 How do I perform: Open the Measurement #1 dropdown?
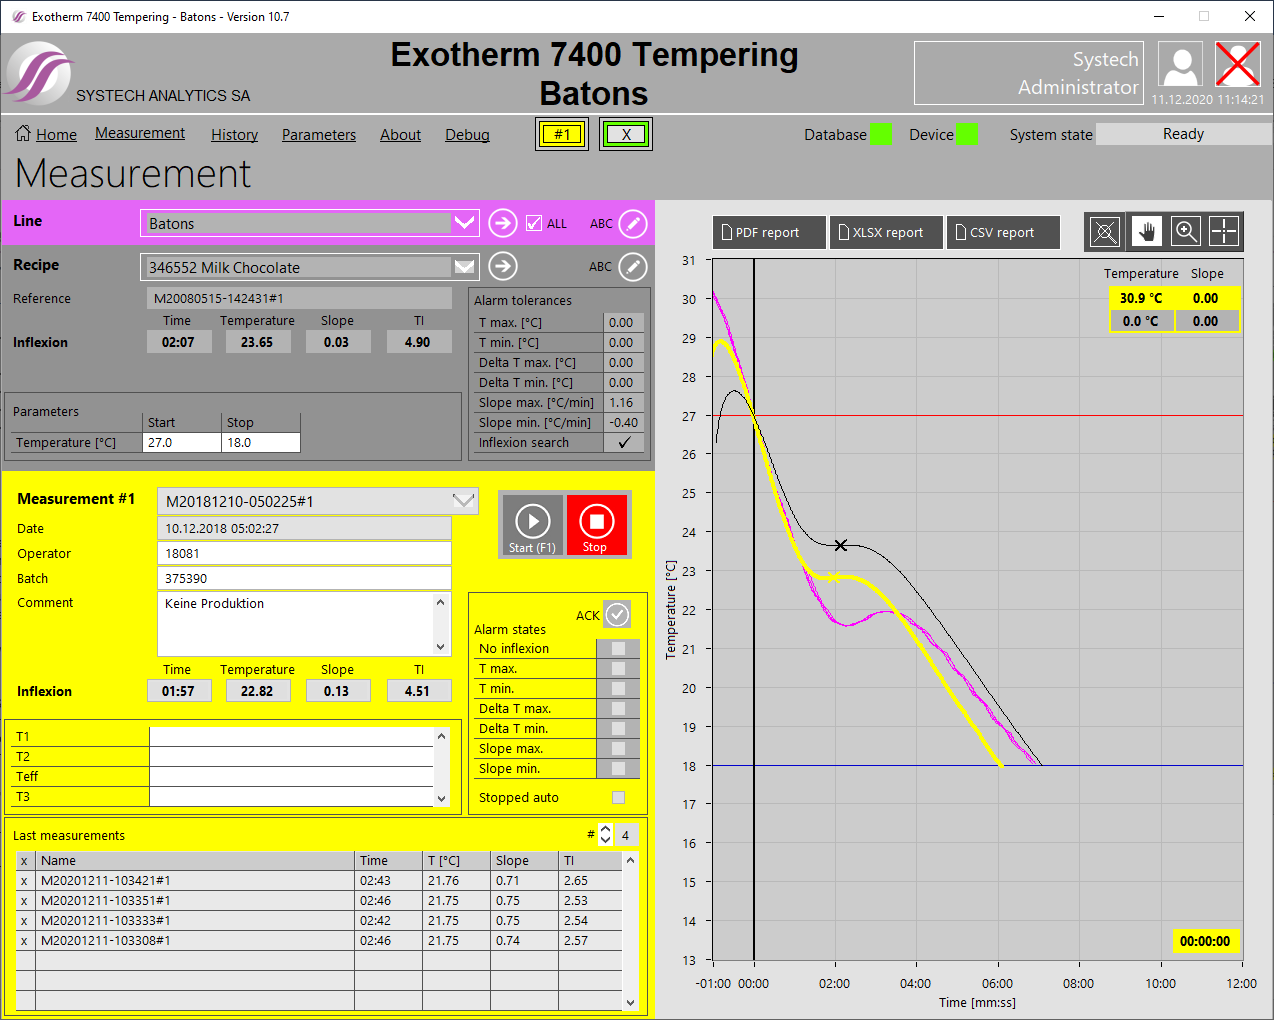coord(464,500)
